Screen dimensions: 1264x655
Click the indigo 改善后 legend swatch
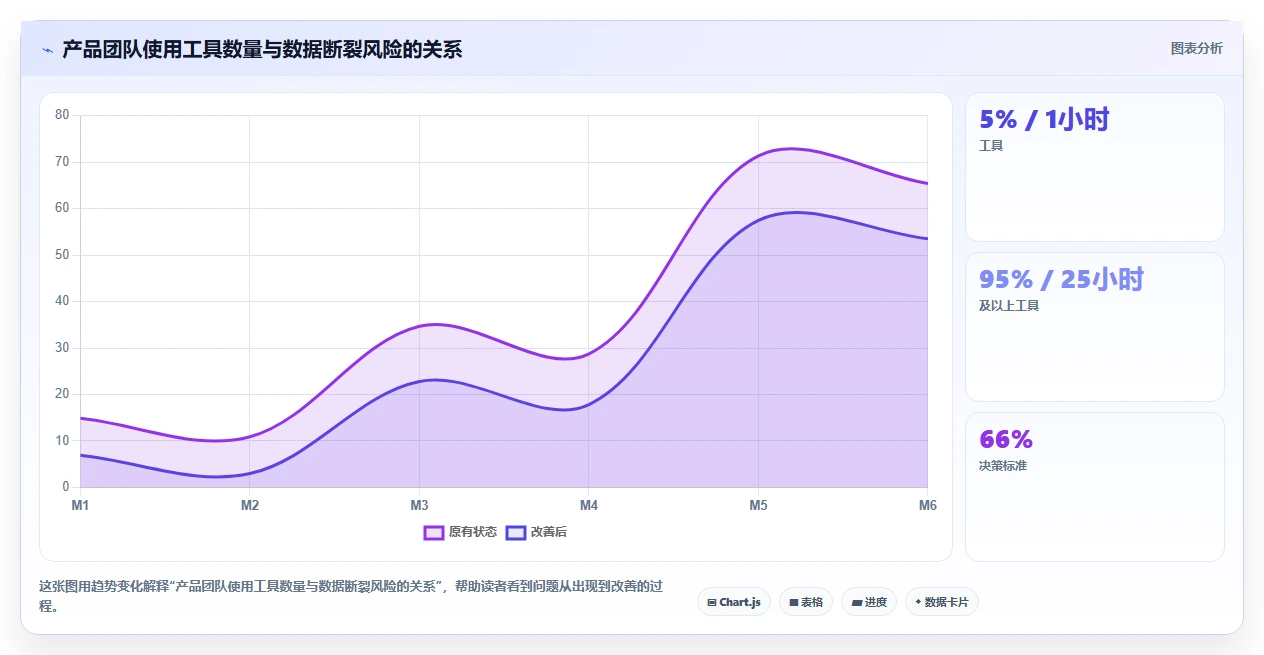click(516, 532)
